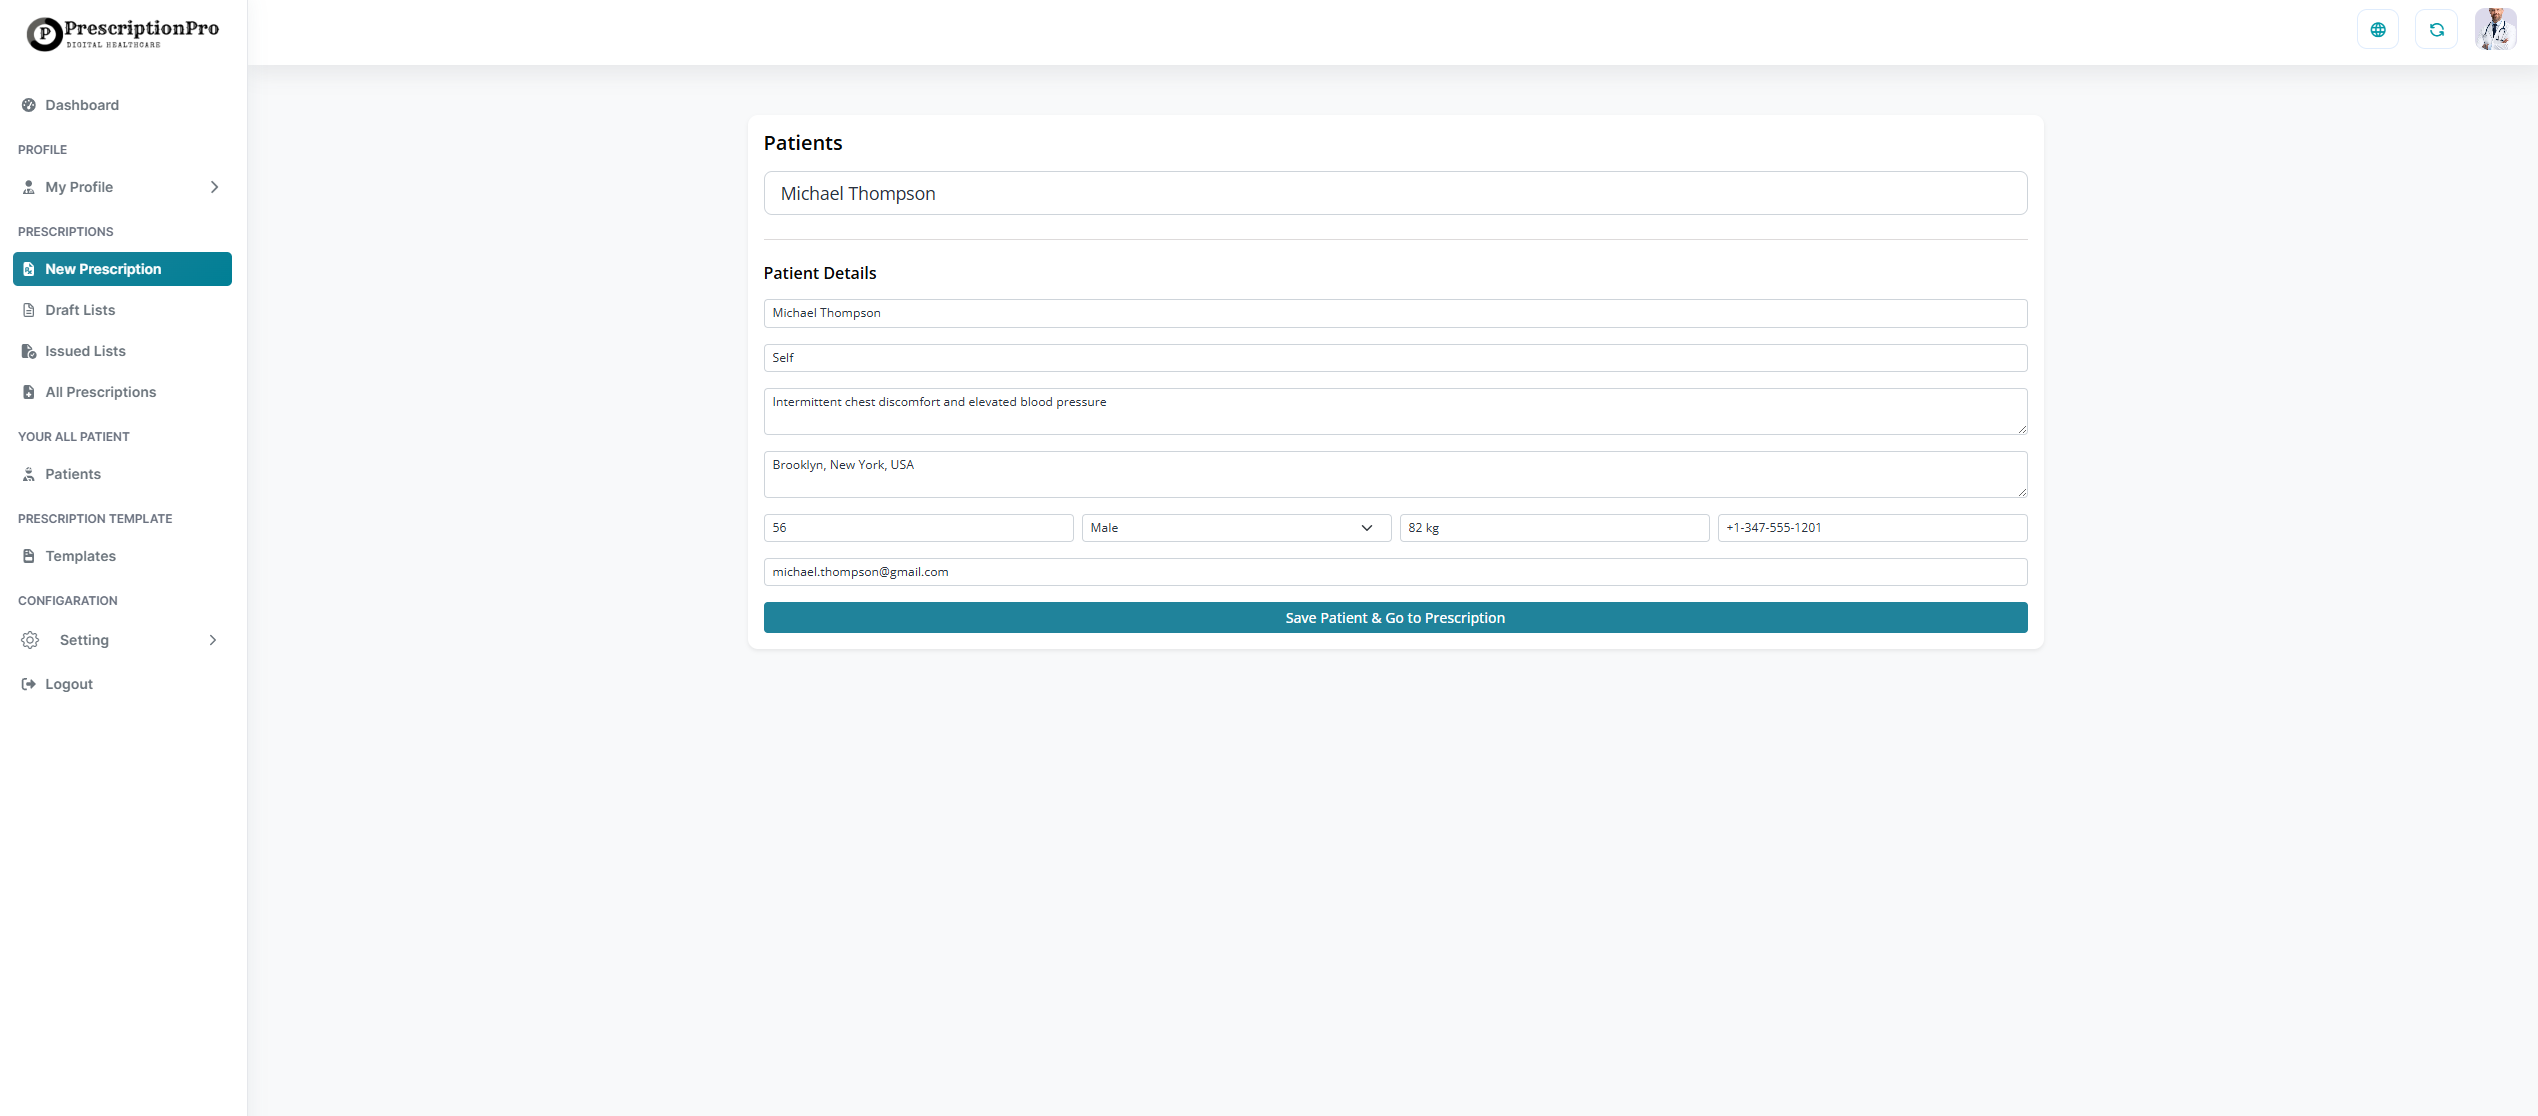Open the gender dropdown showing Male
The height and width of the screenshot is (1116, 2538).
pyautogui.click(x=1236, y=528)
